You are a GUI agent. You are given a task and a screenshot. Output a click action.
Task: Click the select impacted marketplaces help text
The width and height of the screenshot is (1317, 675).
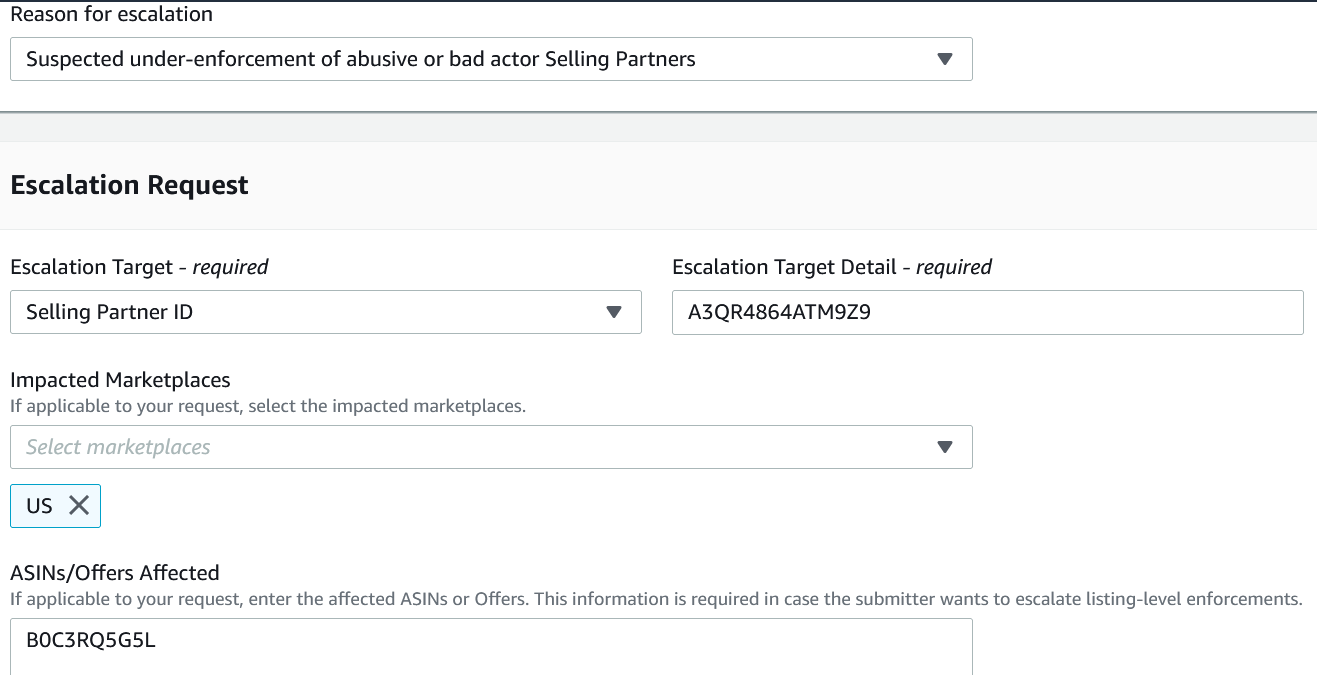click(x=268, y=406)
